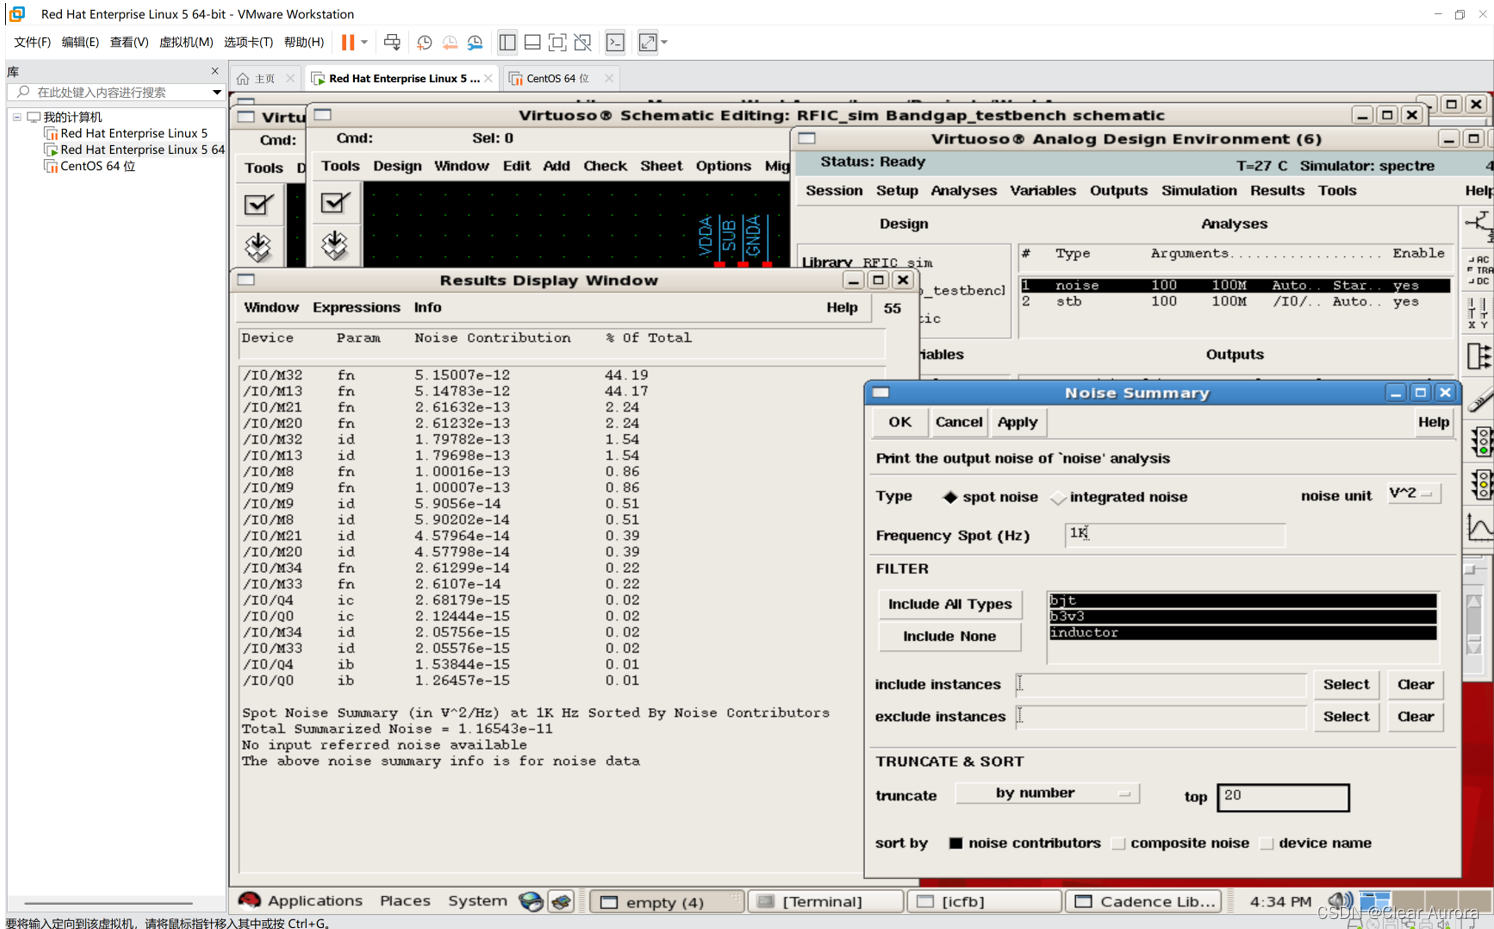Click the yellow traffic light stop simulation icon
Viewport: 1494px width, 929px height.
pos(1480,484)
